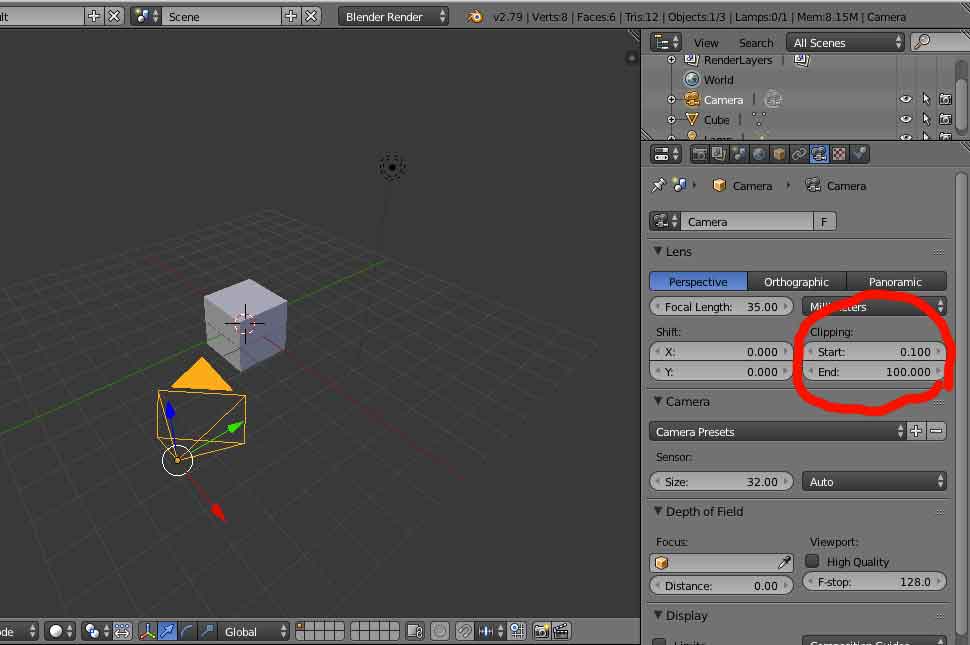970x645 pixels.
Task: Select Panoramic lens type
Action: click(x=896, y=281)
